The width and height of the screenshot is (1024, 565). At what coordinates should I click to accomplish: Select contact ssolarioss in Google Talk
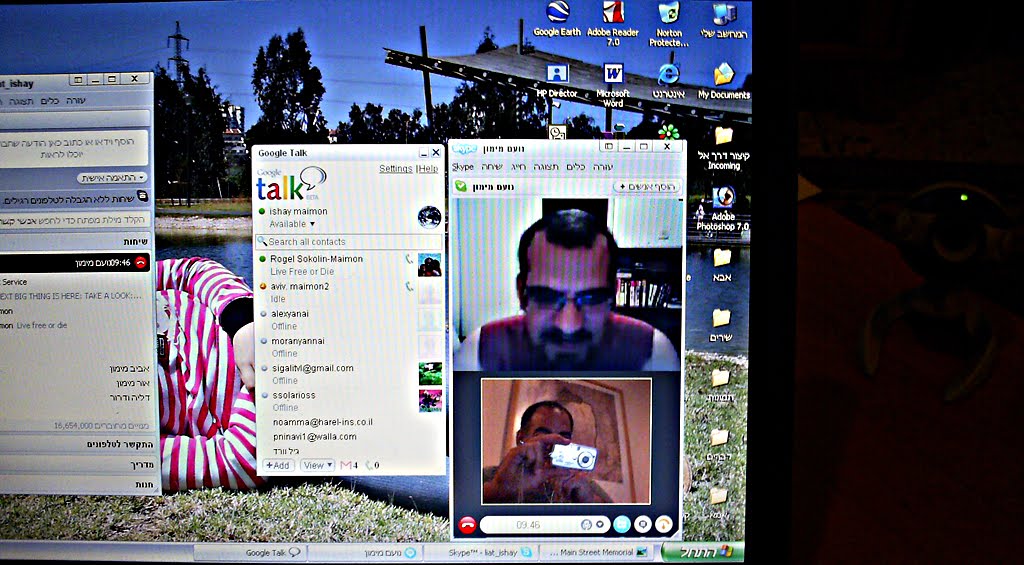coord(348,401)
